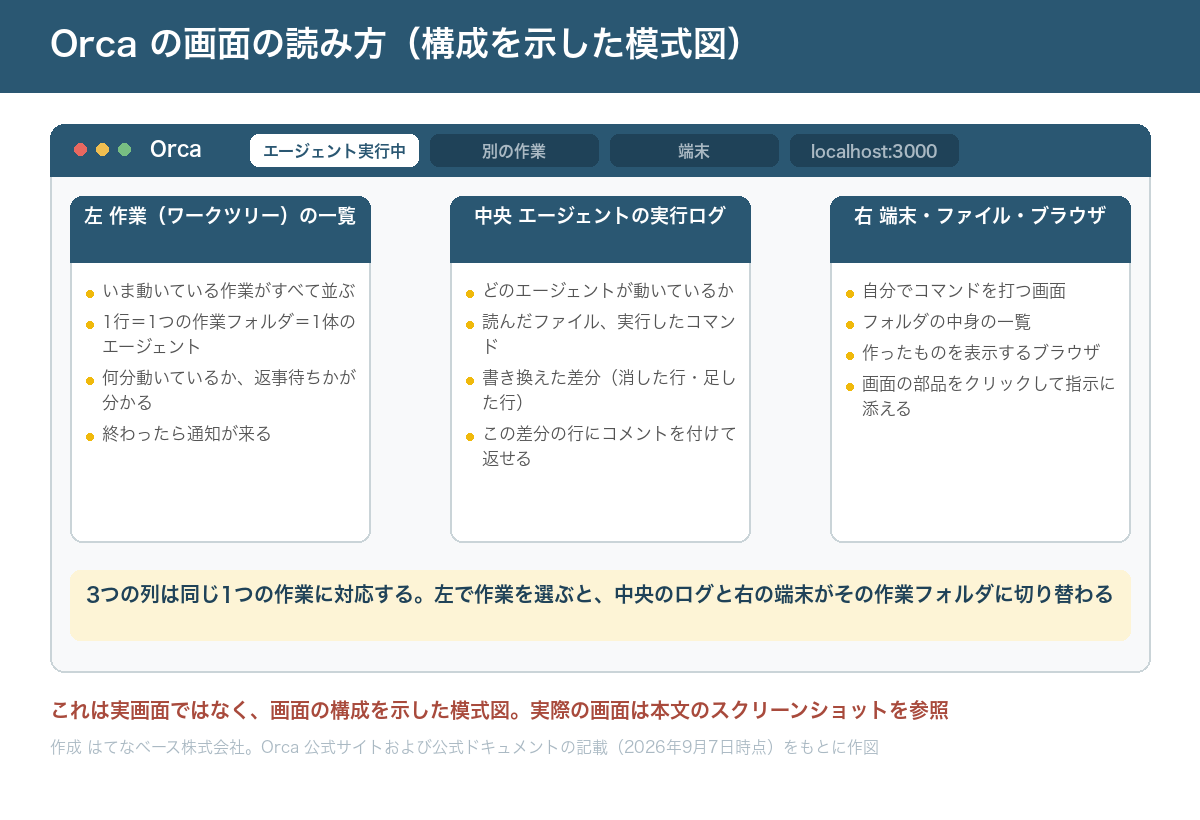The image size is (1200, 820).
Task: Click the Orca app title
Action: point(176,150)
